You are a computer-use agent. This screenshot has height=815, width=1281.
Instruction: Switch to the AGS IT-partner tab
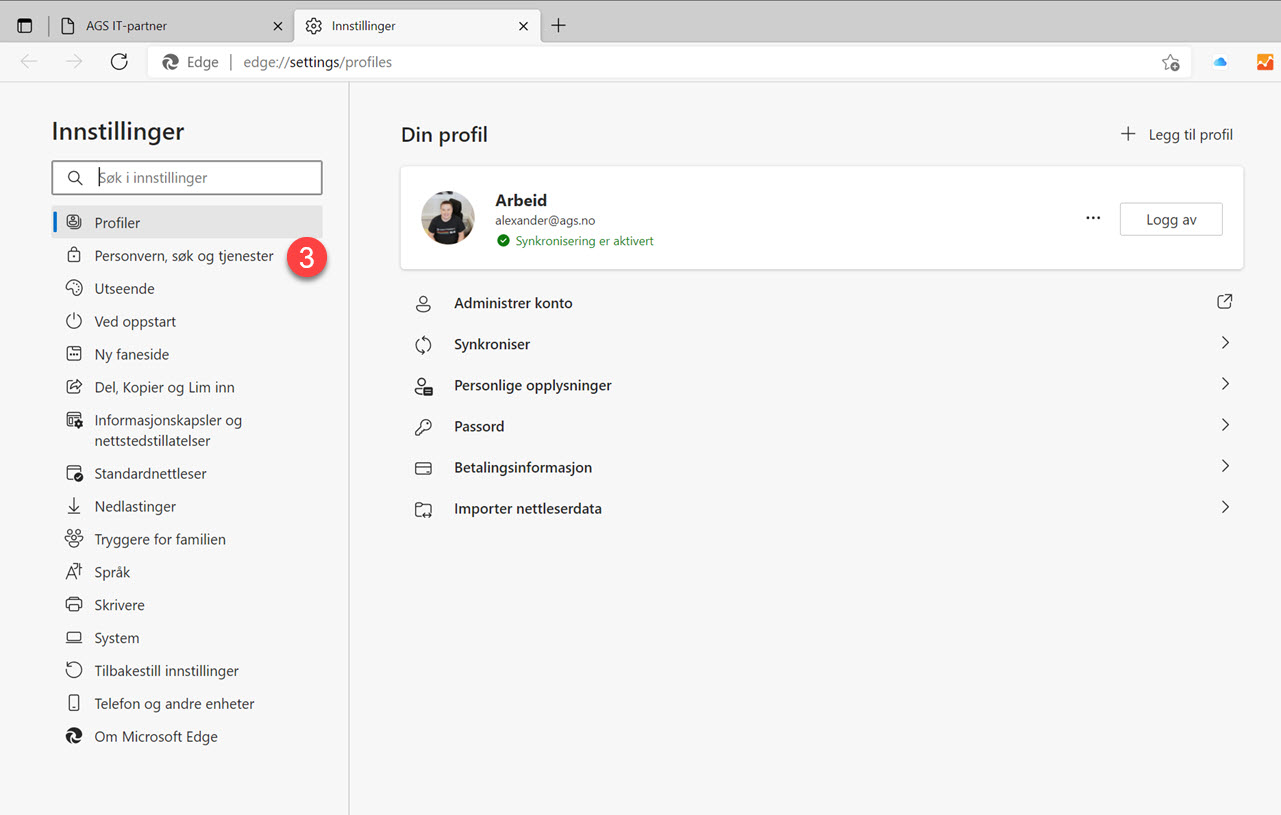click(172, 26)
